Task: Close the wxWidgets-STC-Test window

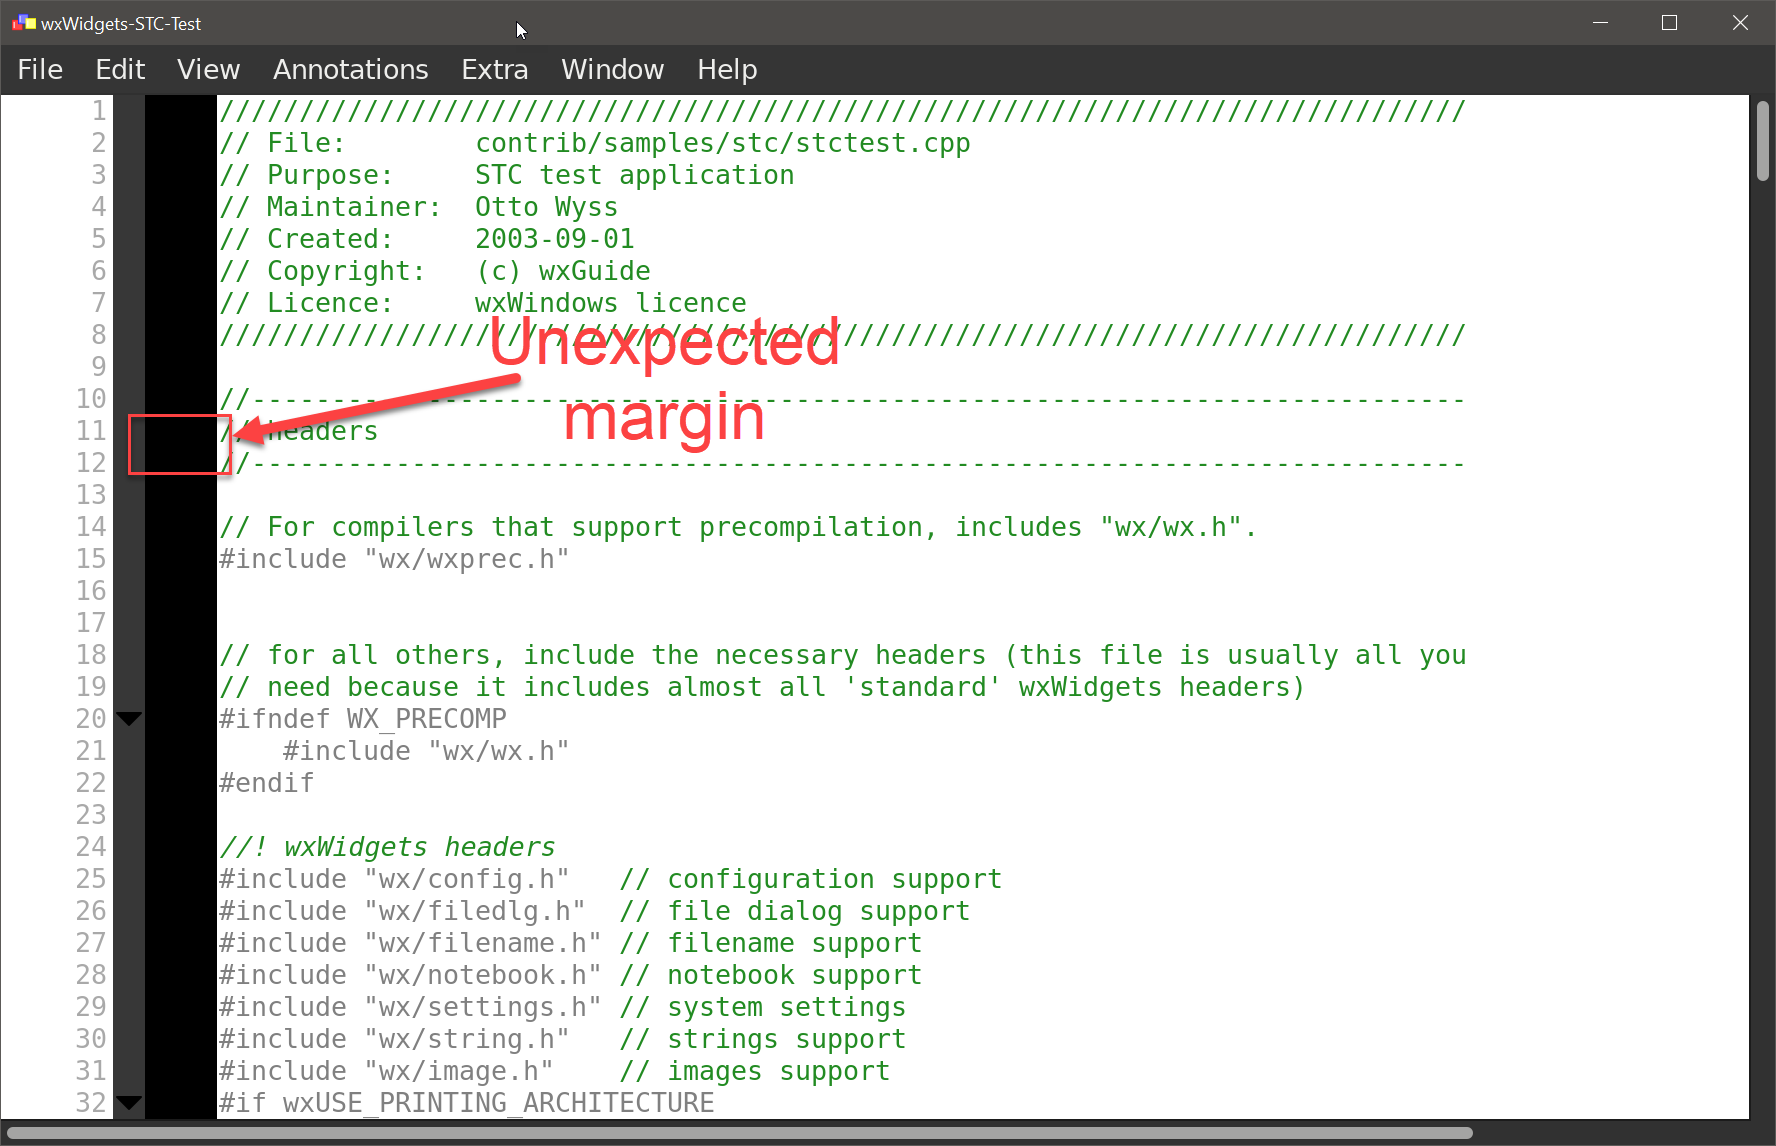Action: [1740, 23]
